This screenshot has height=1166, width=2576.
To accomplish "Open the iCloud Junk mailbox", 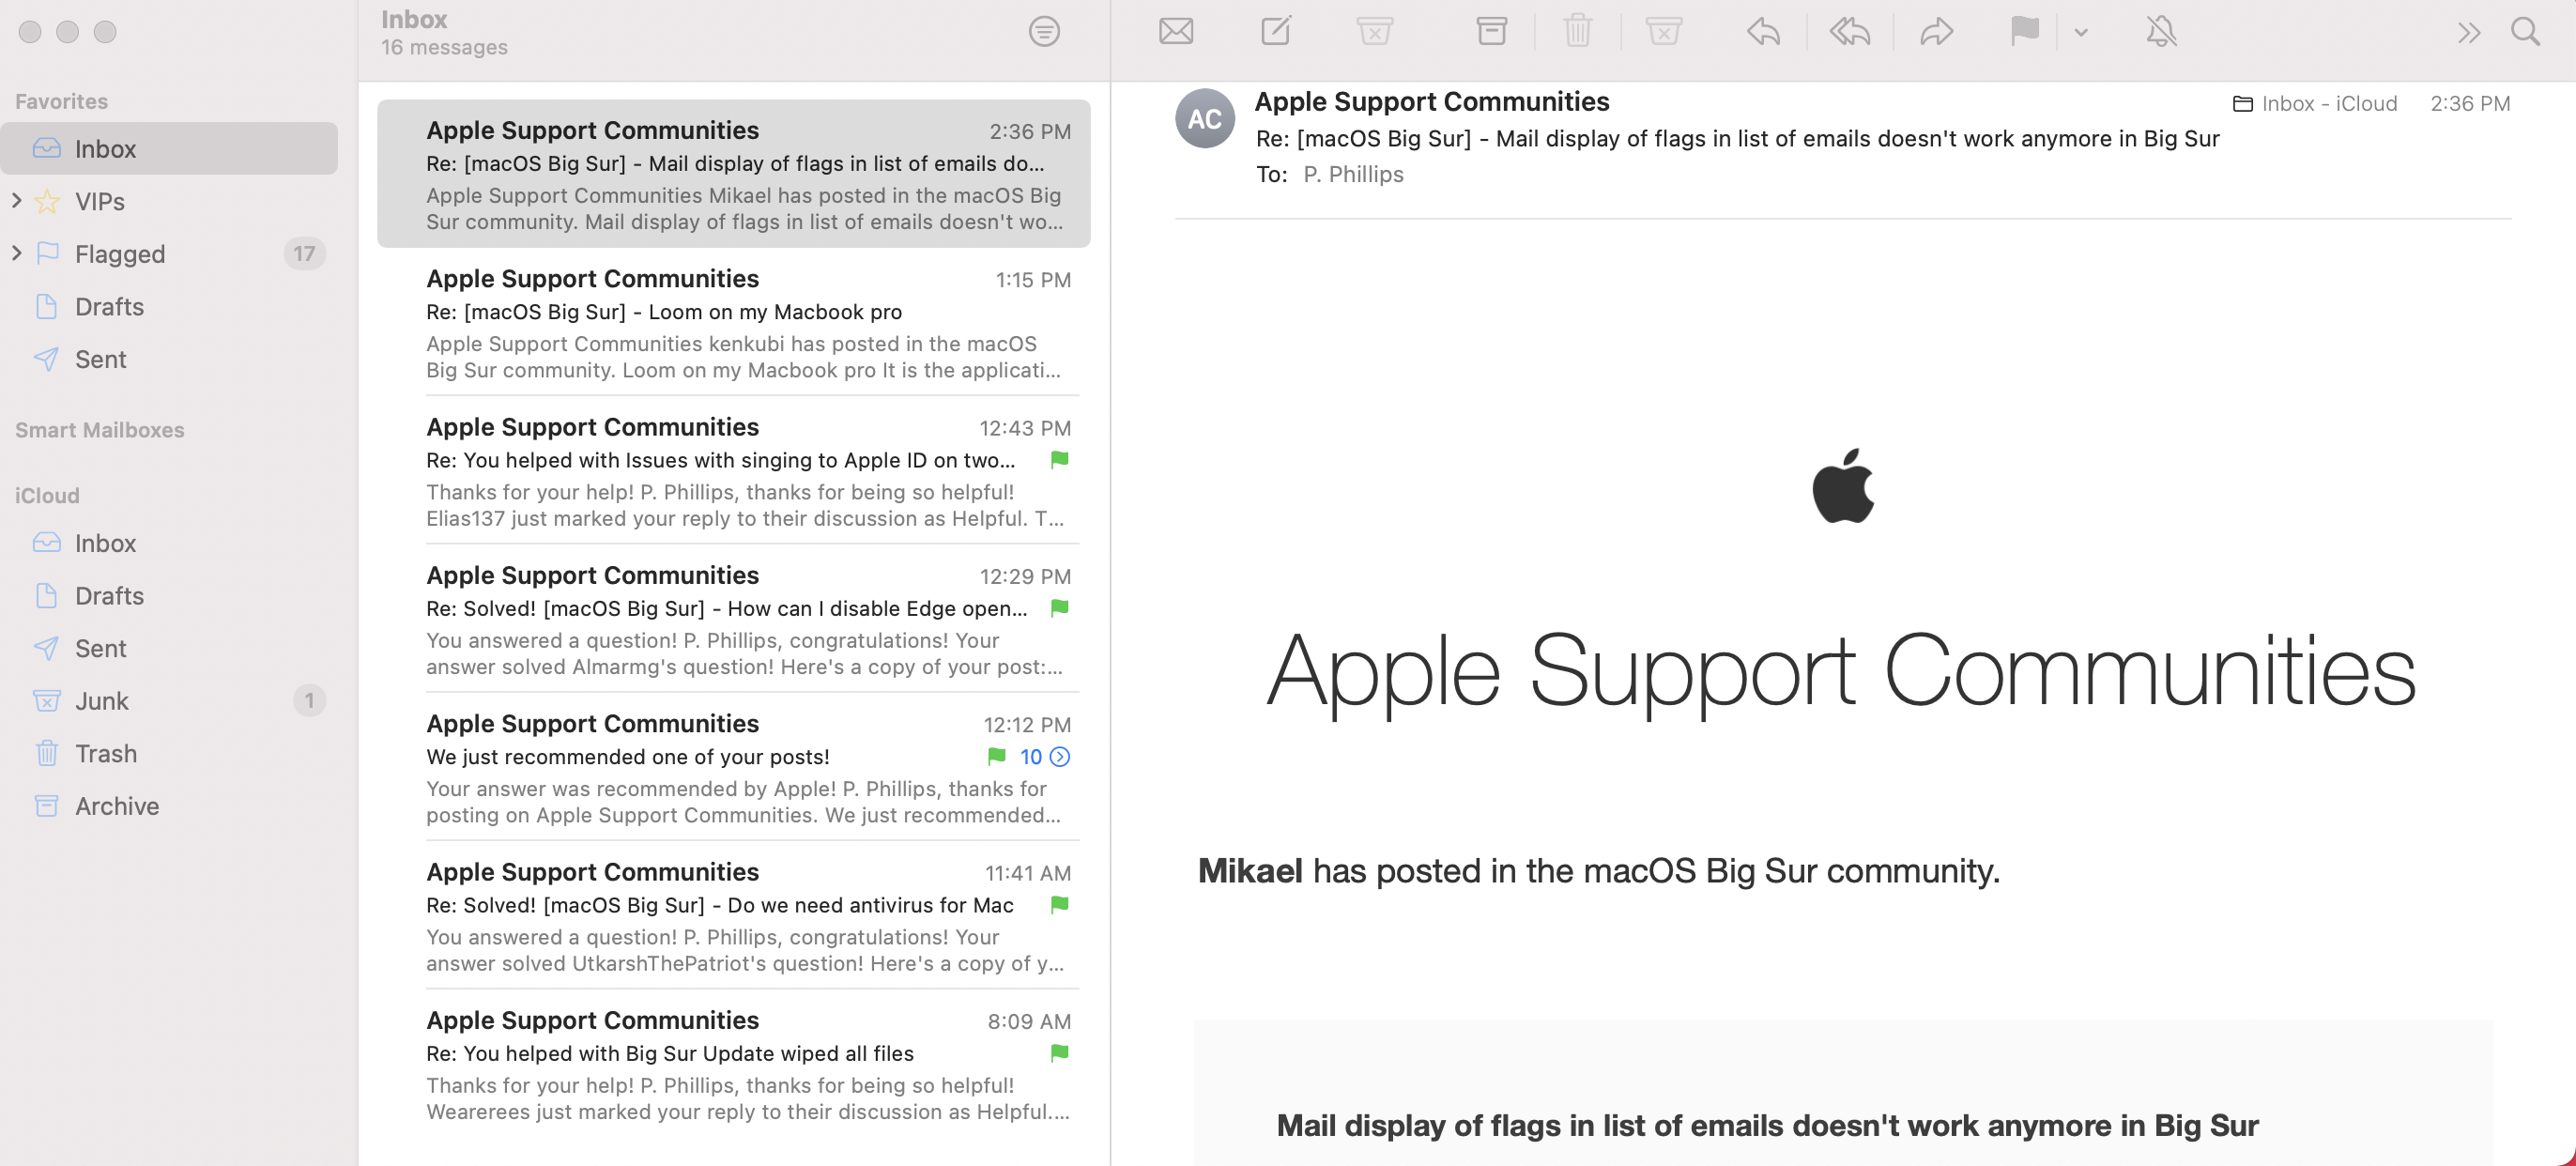I will [102, 701].
